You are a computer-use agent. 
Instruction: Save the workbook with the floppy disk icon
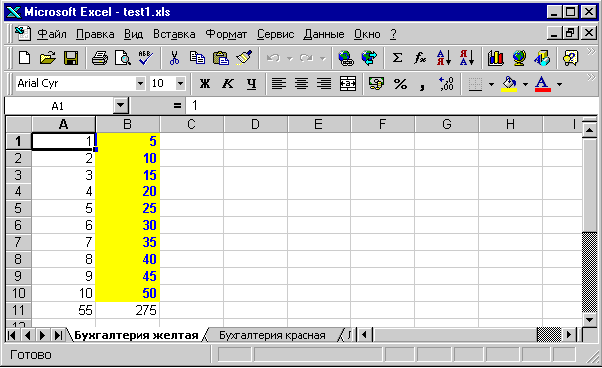pos(71,58)
